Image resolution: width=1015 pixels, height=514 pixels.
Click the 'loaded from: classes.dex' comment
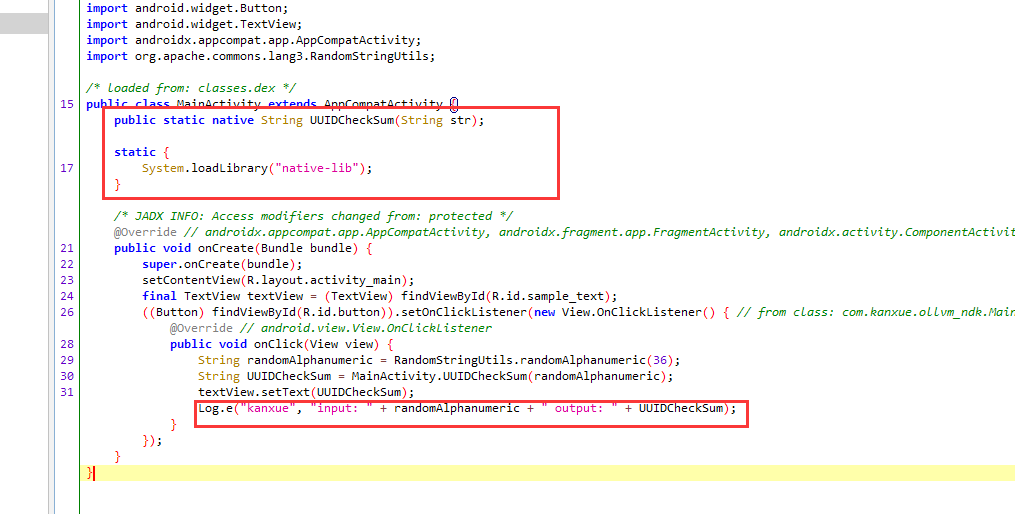pyautogui.click(x=191, y=88)
